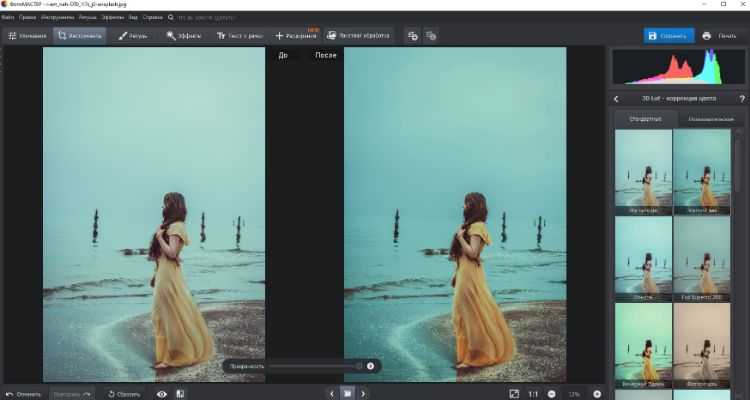Open Пакетная обработка batch processing
The image size is (750, 400).
(x=359, y=36)
